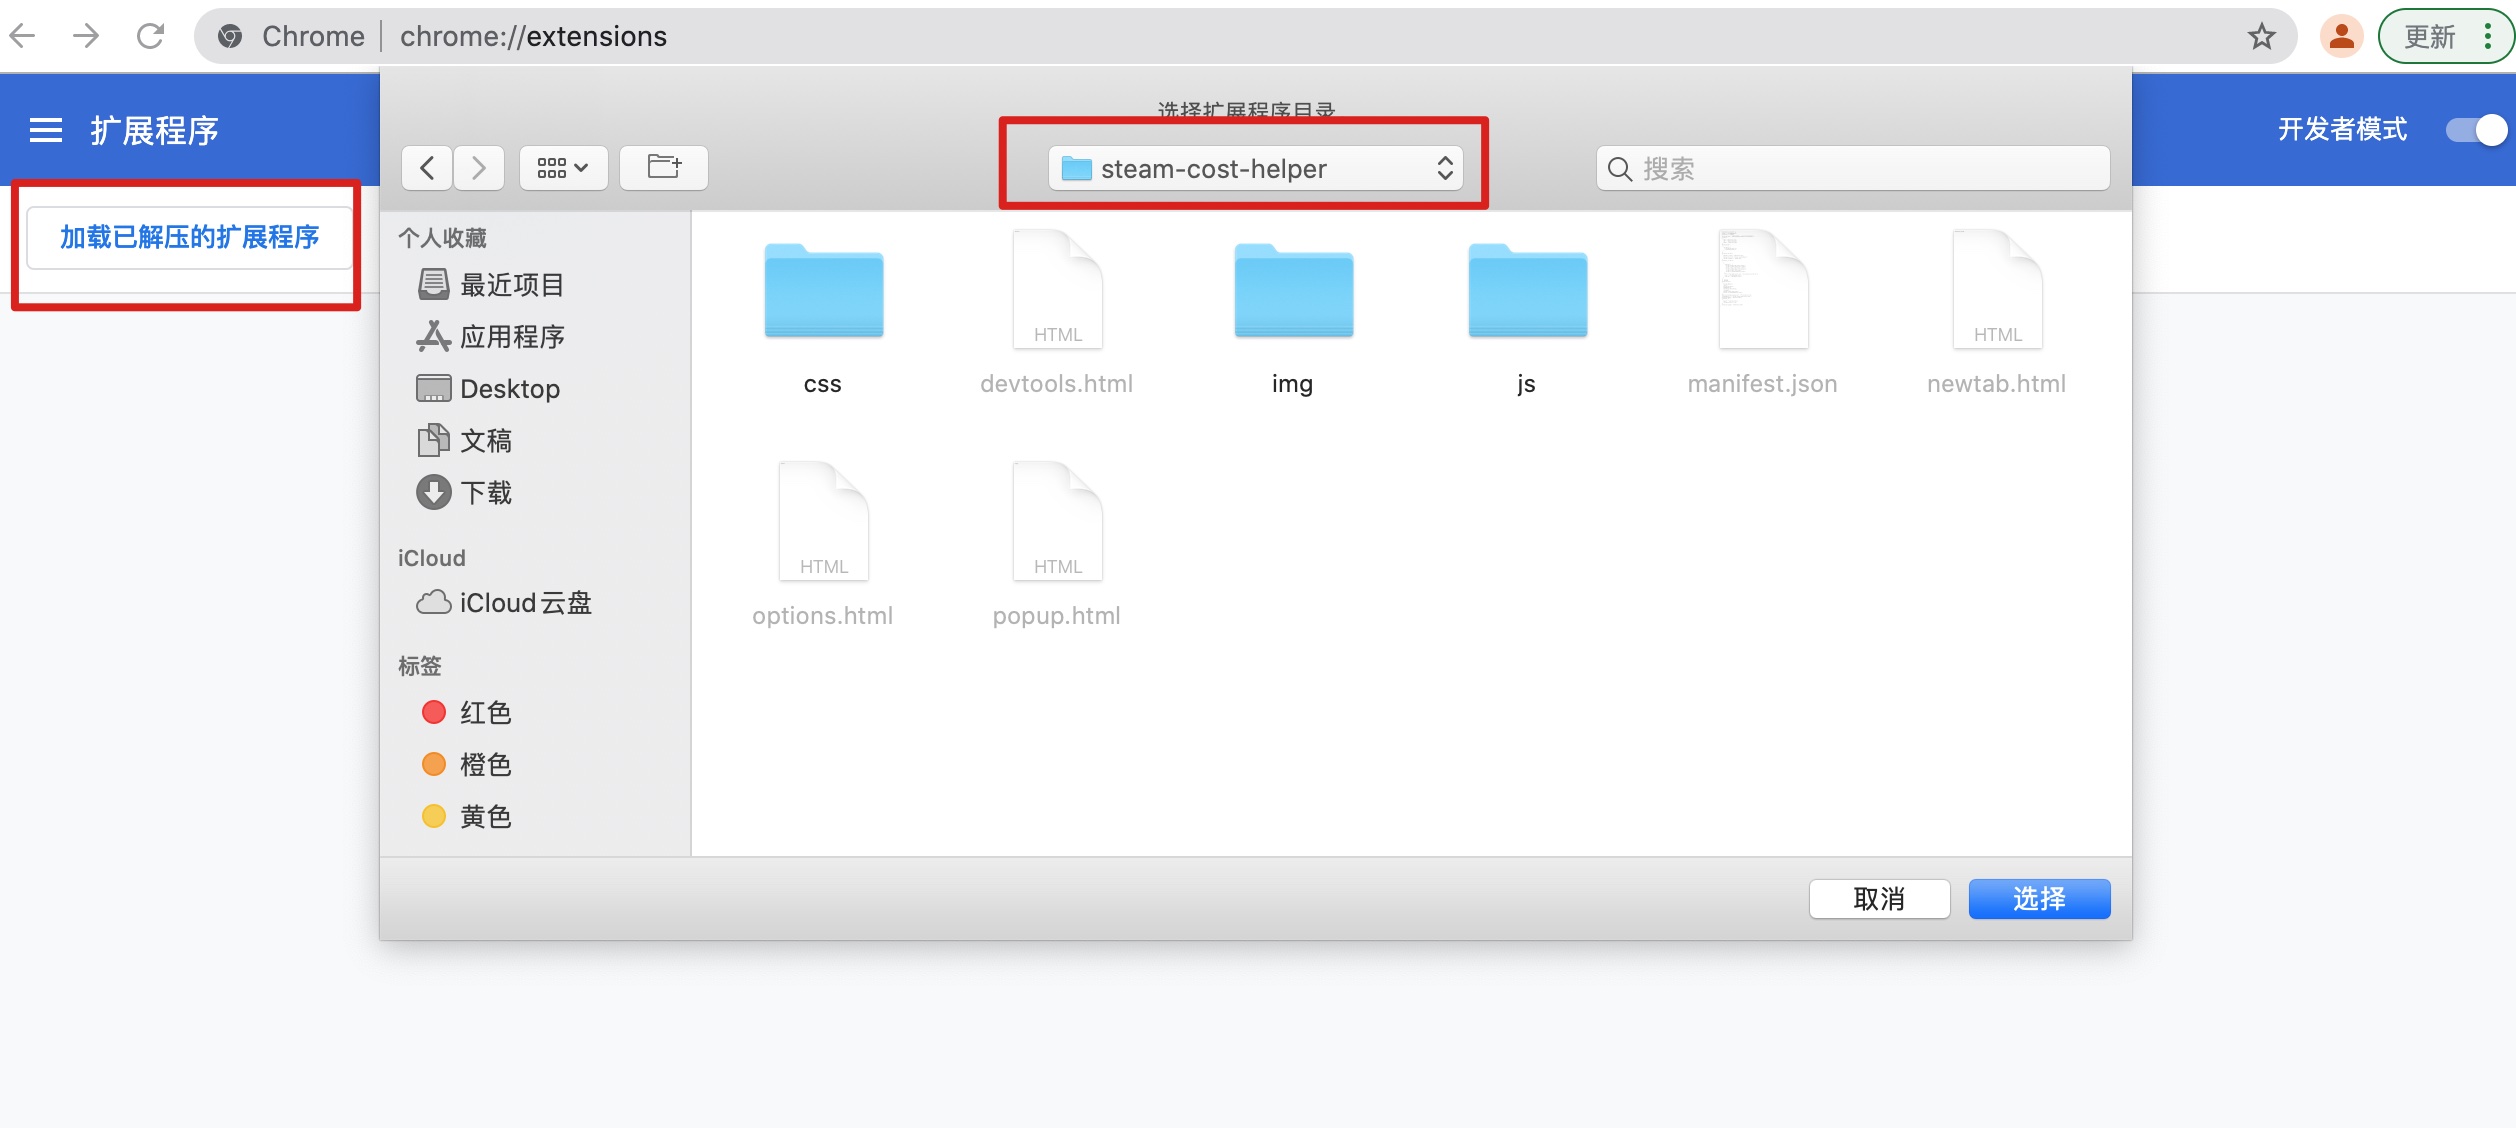
Task: Select the css folder
Action: (x=823, y=290)
